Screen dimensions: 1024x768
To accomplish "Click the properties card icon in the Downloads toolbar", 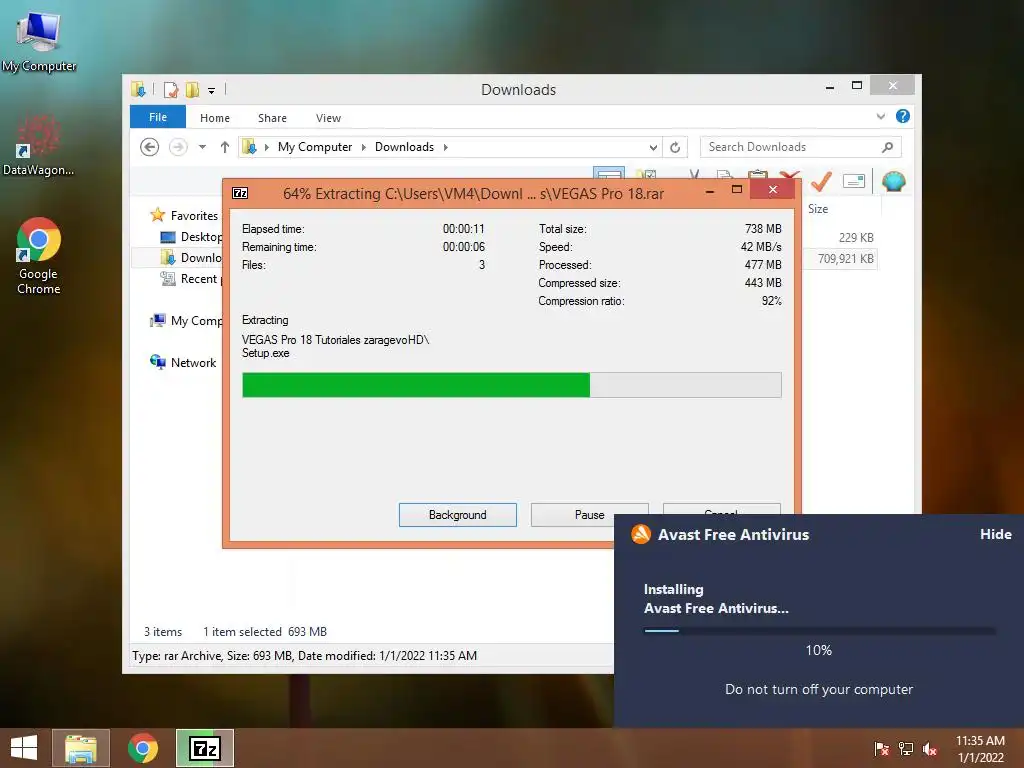I will coord(854,181).
